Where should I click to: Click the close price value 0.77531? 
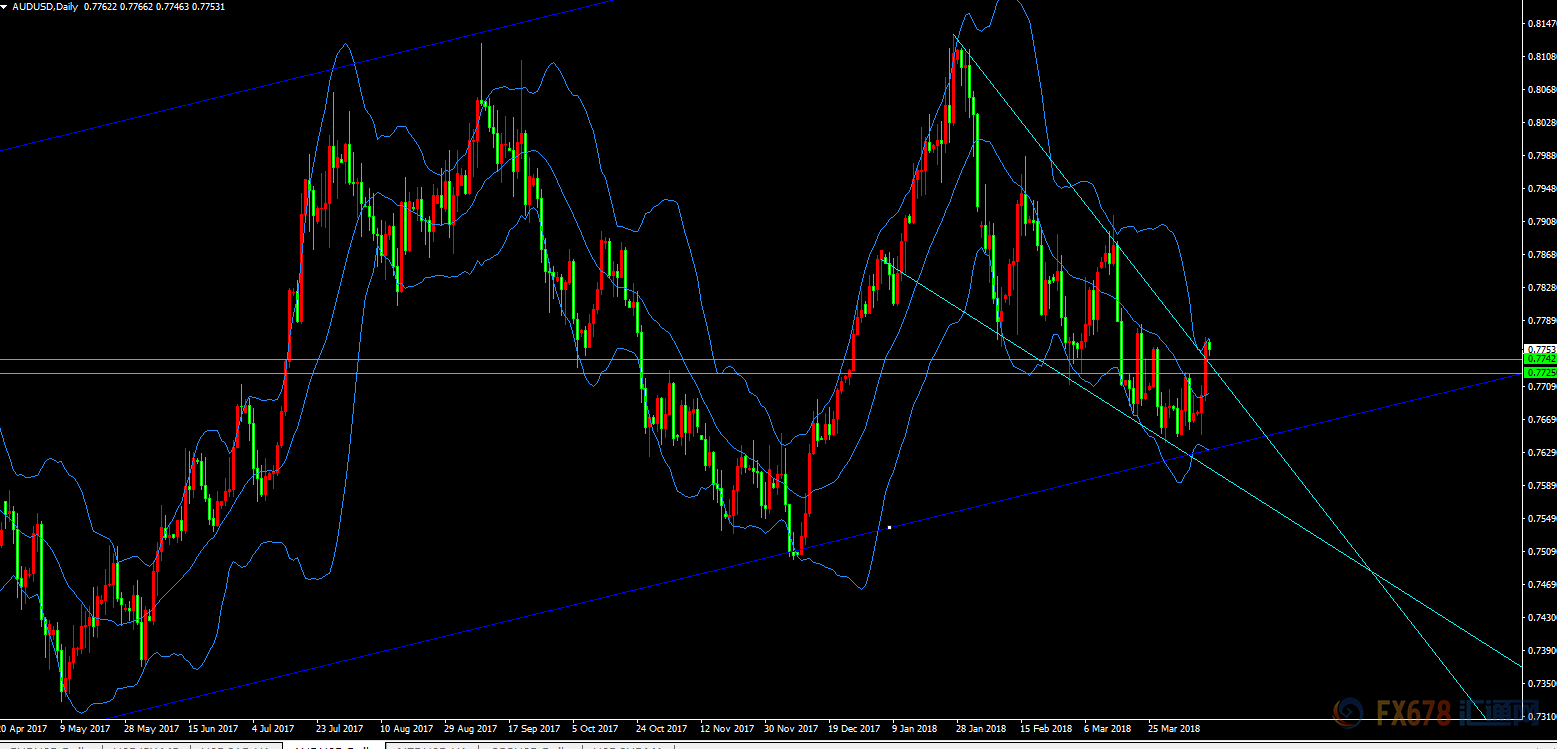pyautogui.click(x=209, y=6)
